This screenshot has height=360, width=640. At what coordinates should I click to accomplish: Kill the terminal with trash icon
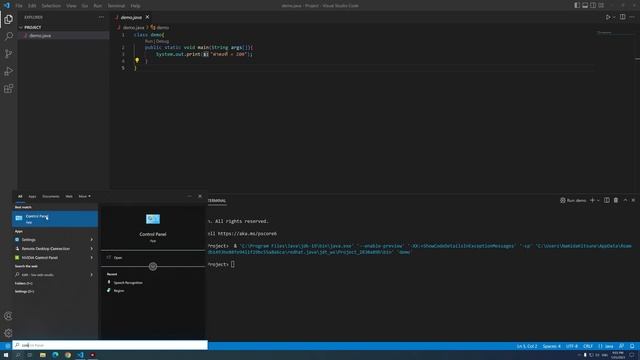click(616, 200)
